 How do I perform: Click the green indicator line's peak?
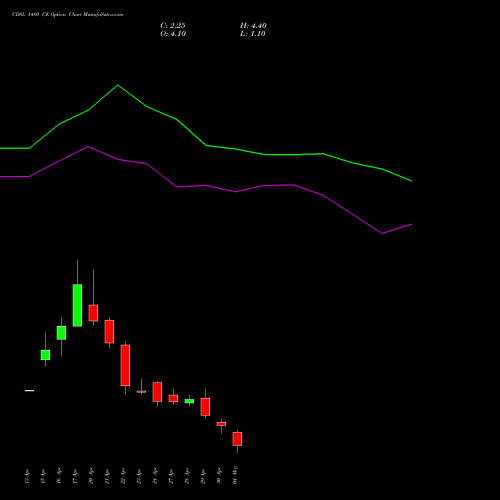[118, 85]
